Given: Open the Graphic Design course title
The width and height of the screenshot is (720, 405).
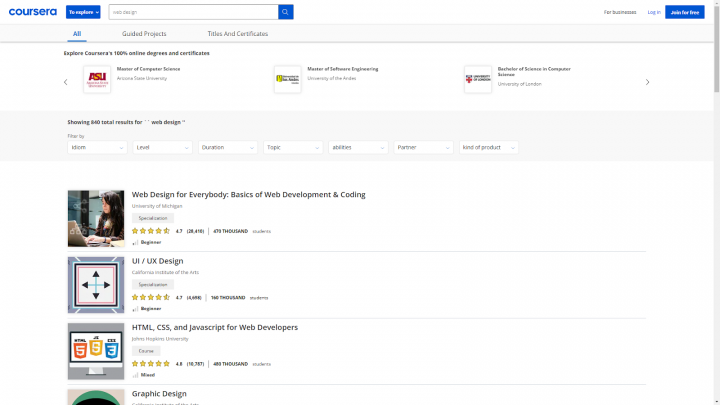Looking at the screenshot, I should [x=159, y=394].
